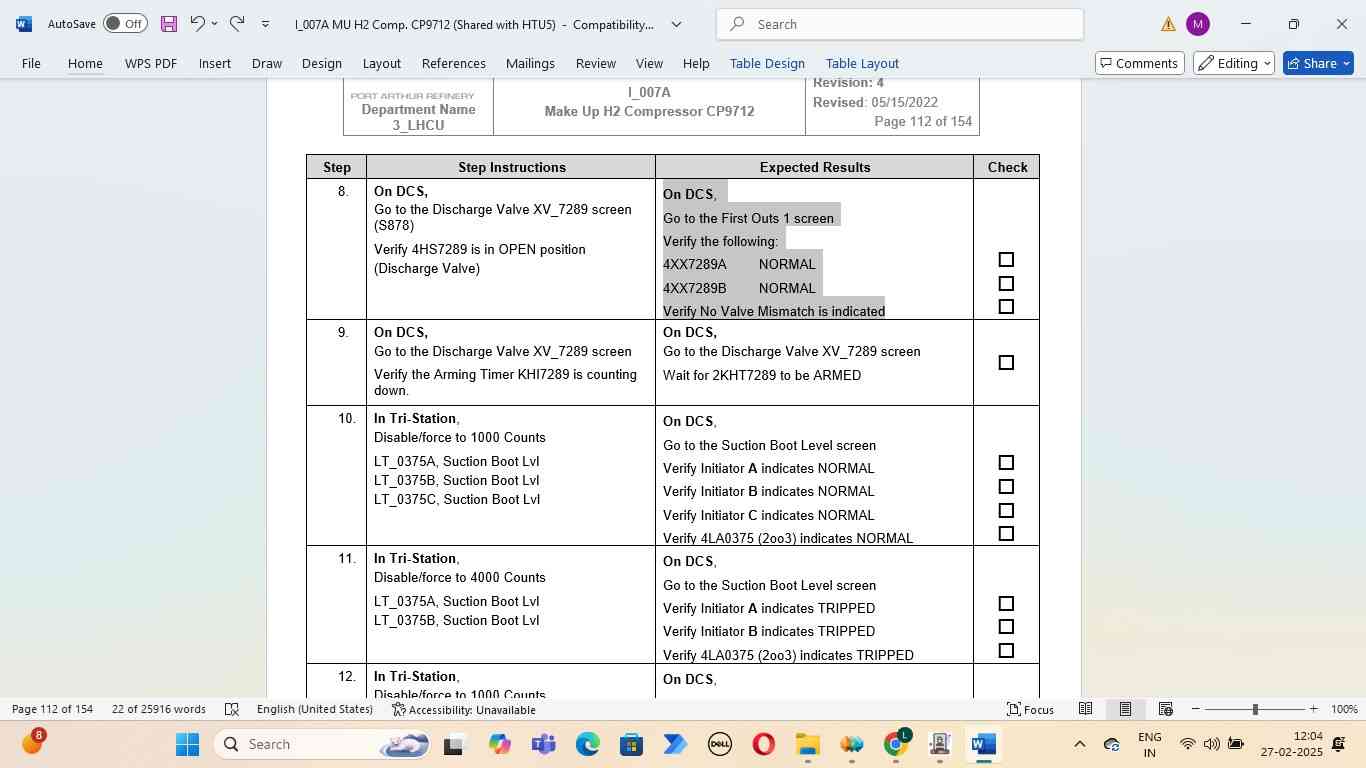Screen dimensions: 1366x768
Task: Check step 11 Initiator B TRIPPED checkbox
Action: pyautogui.click(x=1006, y=627)
